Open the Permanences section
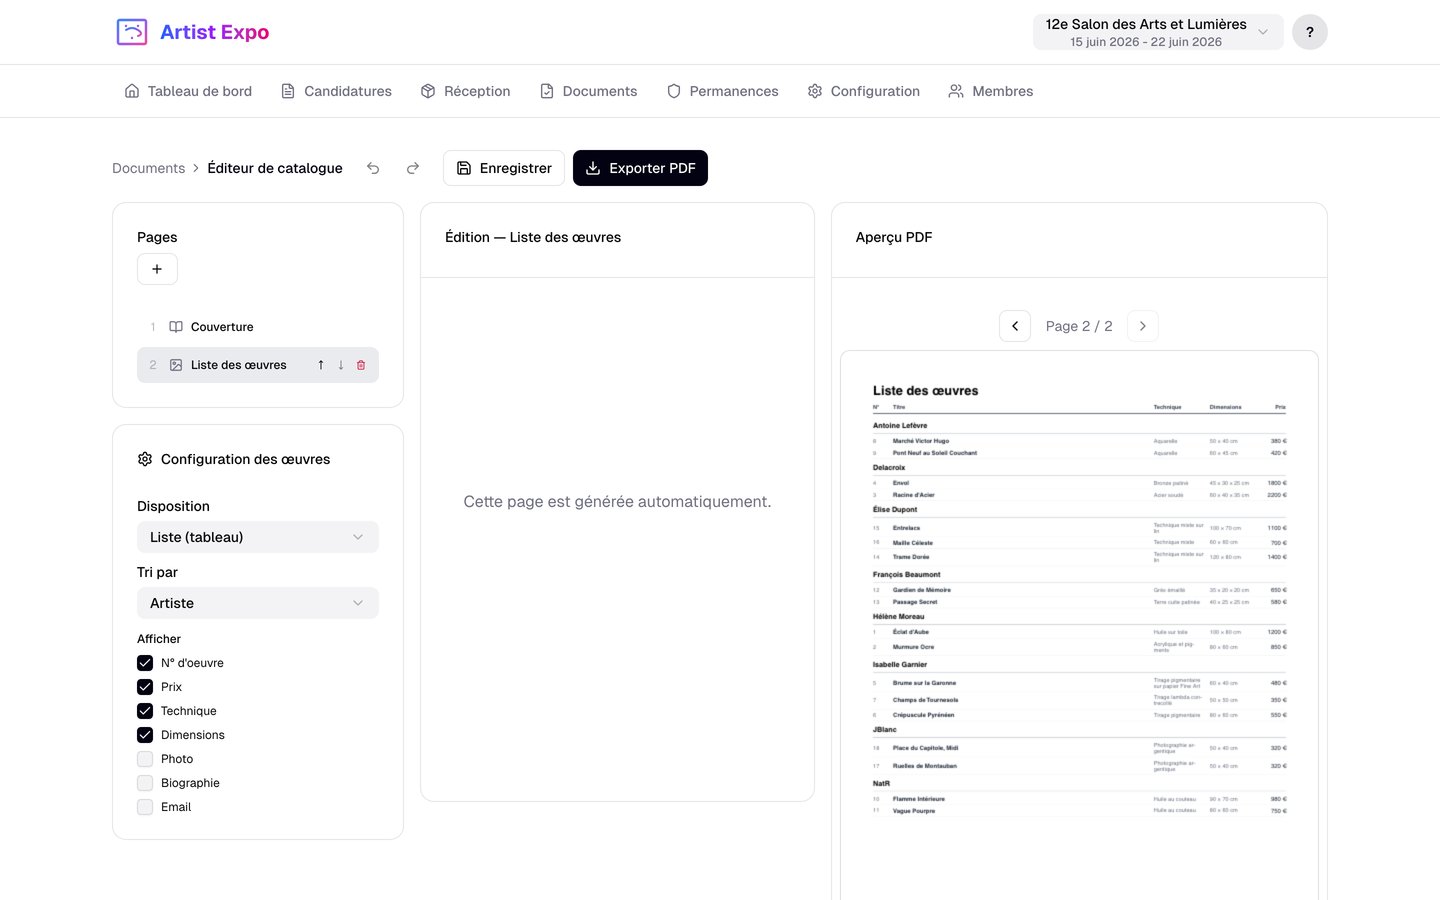 (722, 91)
